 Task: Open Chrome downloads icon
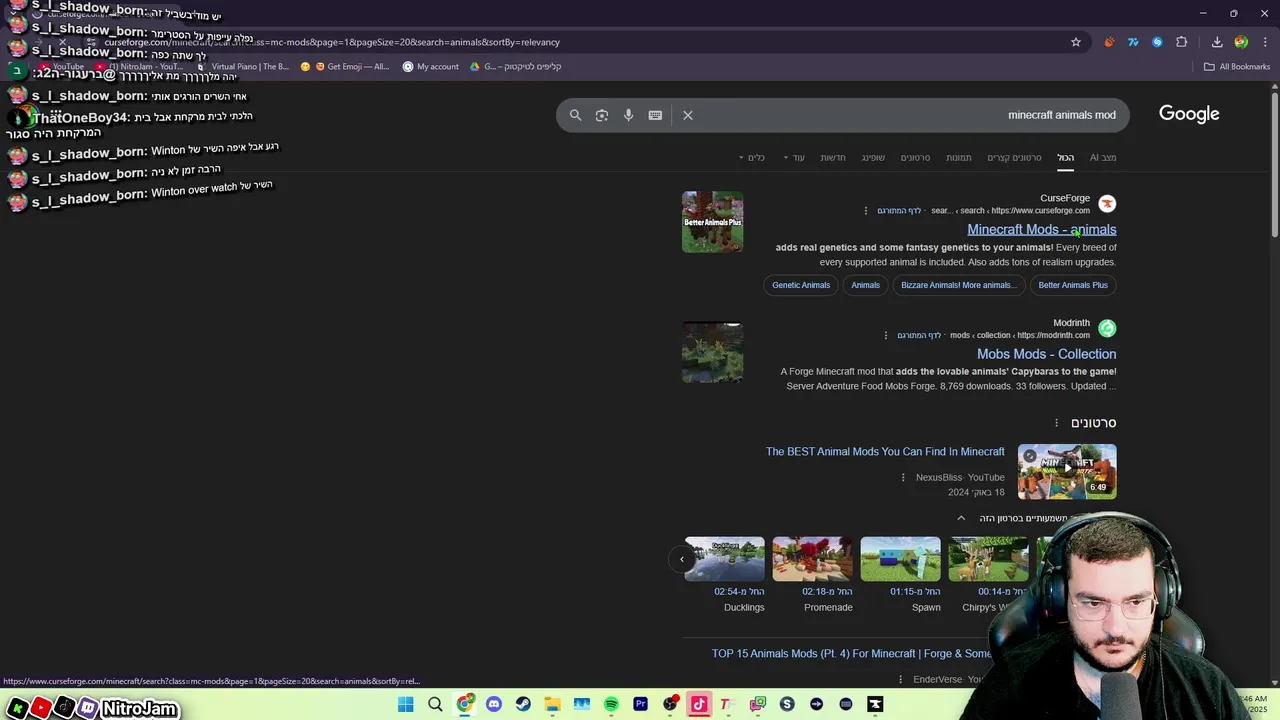coord(1217,42)
